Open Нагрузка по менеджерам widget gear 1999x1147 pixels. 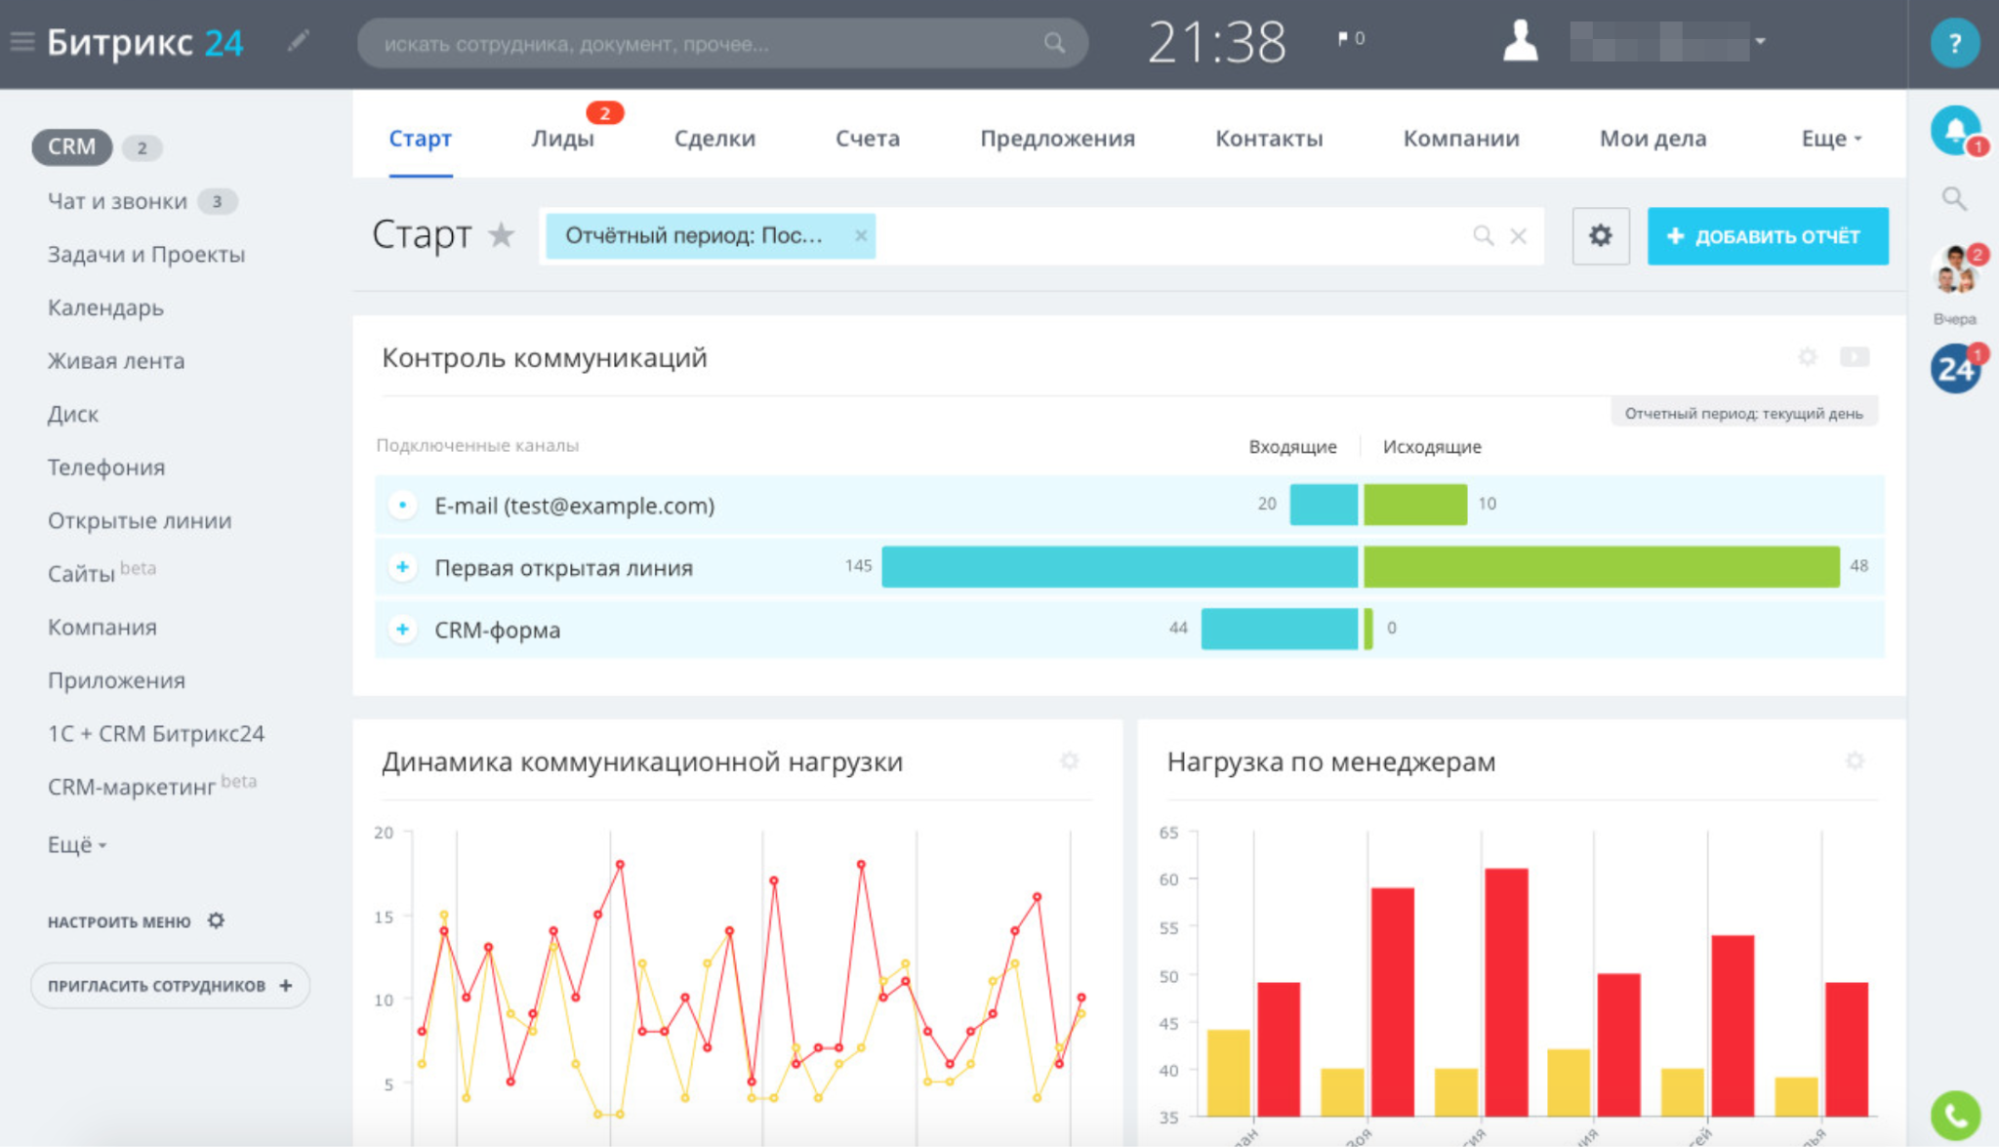1855,761
